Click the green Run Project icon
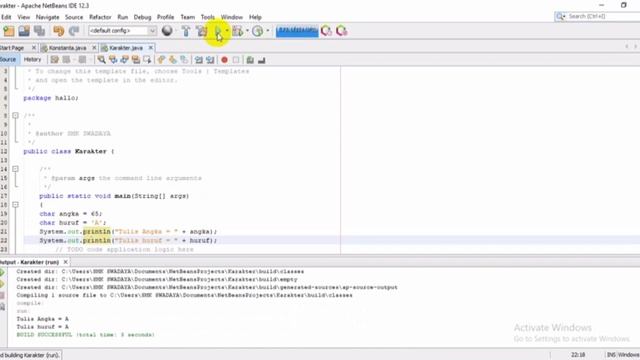Viewport: 640px width, 360px height. 218,31
